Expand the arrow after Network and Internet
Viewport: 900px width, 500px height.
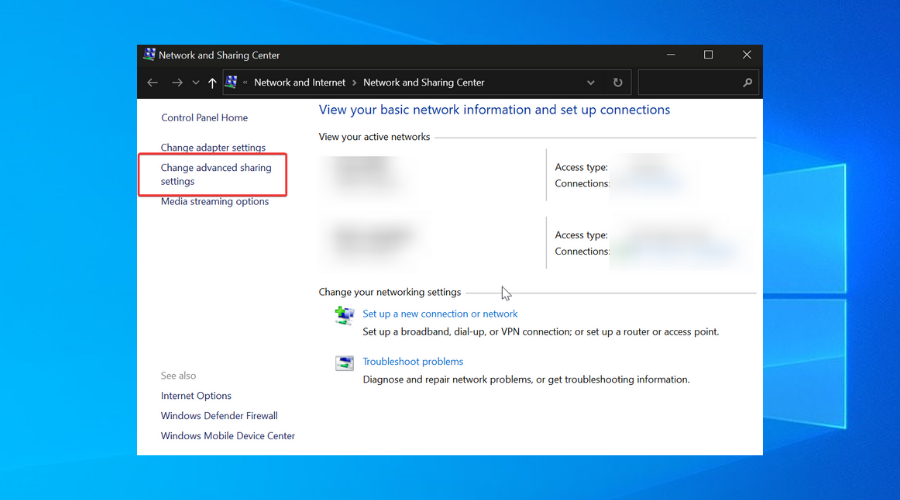pos(354,83)
